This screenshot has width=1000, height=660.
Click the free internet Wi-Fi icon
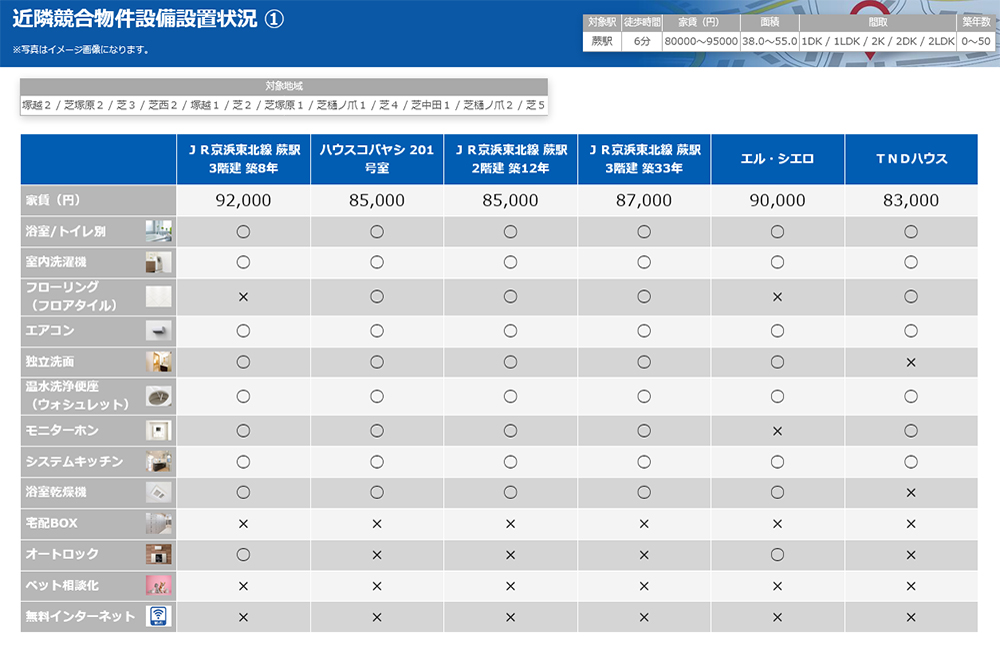point(158,616)
